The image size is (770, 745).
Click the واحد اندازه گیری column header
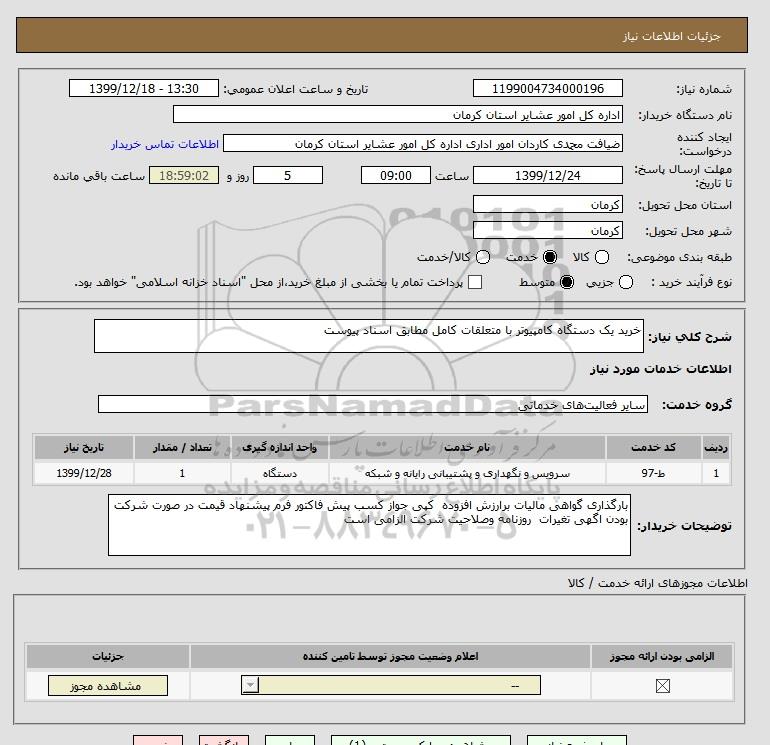click(279, 447)
